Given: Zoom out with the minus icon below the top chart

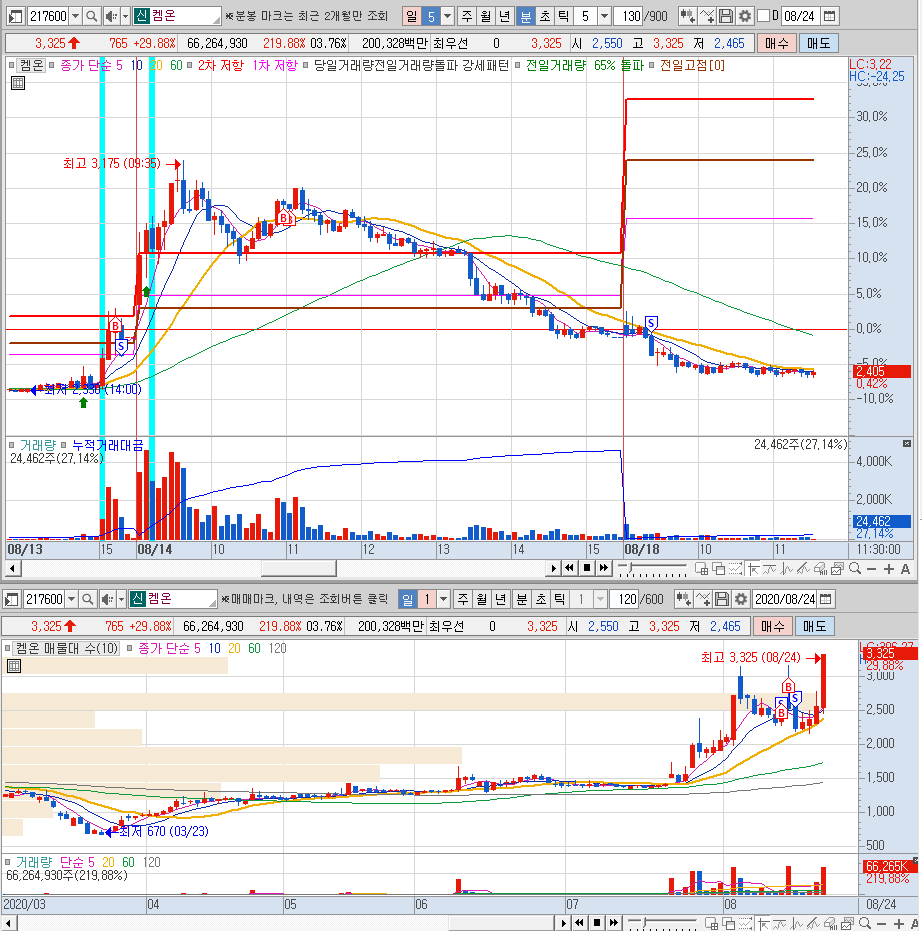Looking at the screenshot, I should coord(872,569).
